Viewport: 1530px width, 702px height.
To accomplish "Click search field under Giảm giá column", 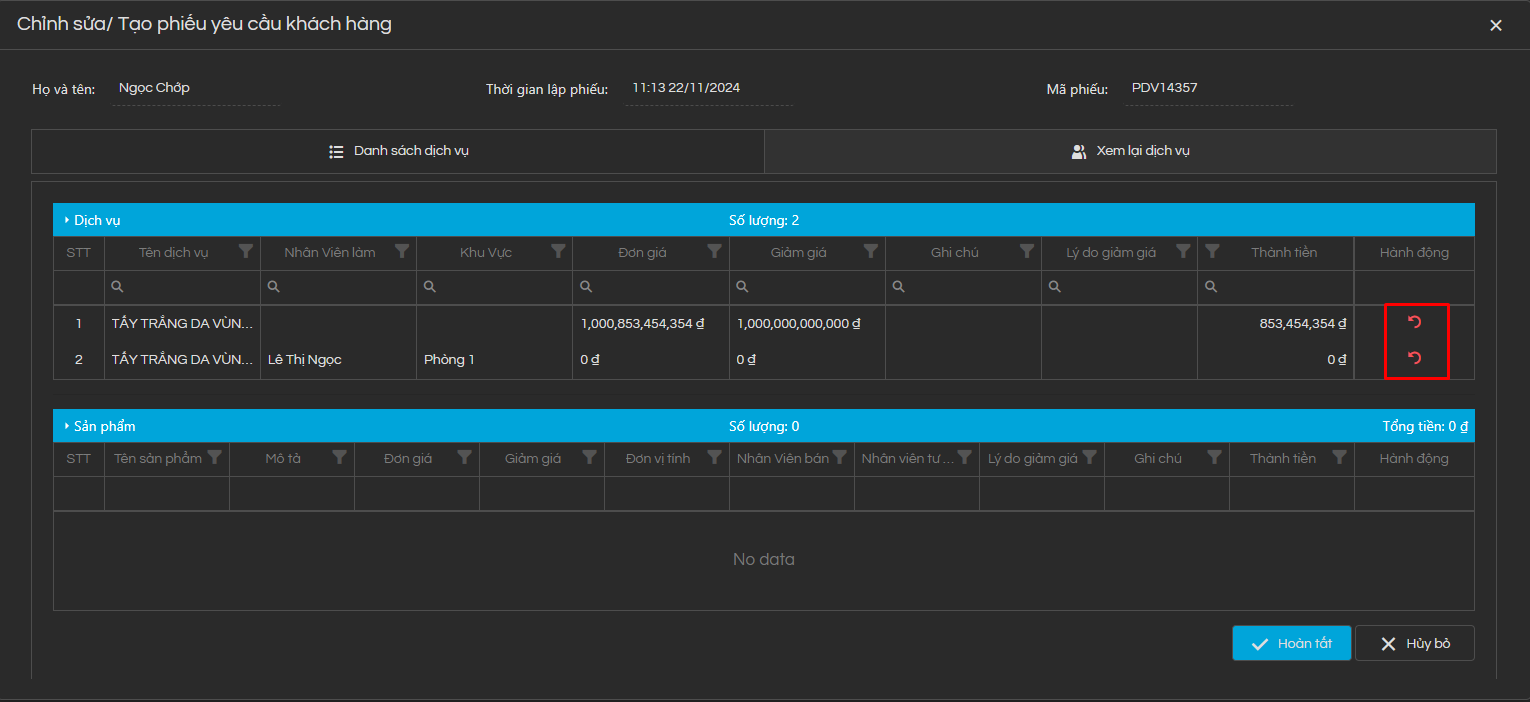I will pyautogui.click(x=812, y=287).
